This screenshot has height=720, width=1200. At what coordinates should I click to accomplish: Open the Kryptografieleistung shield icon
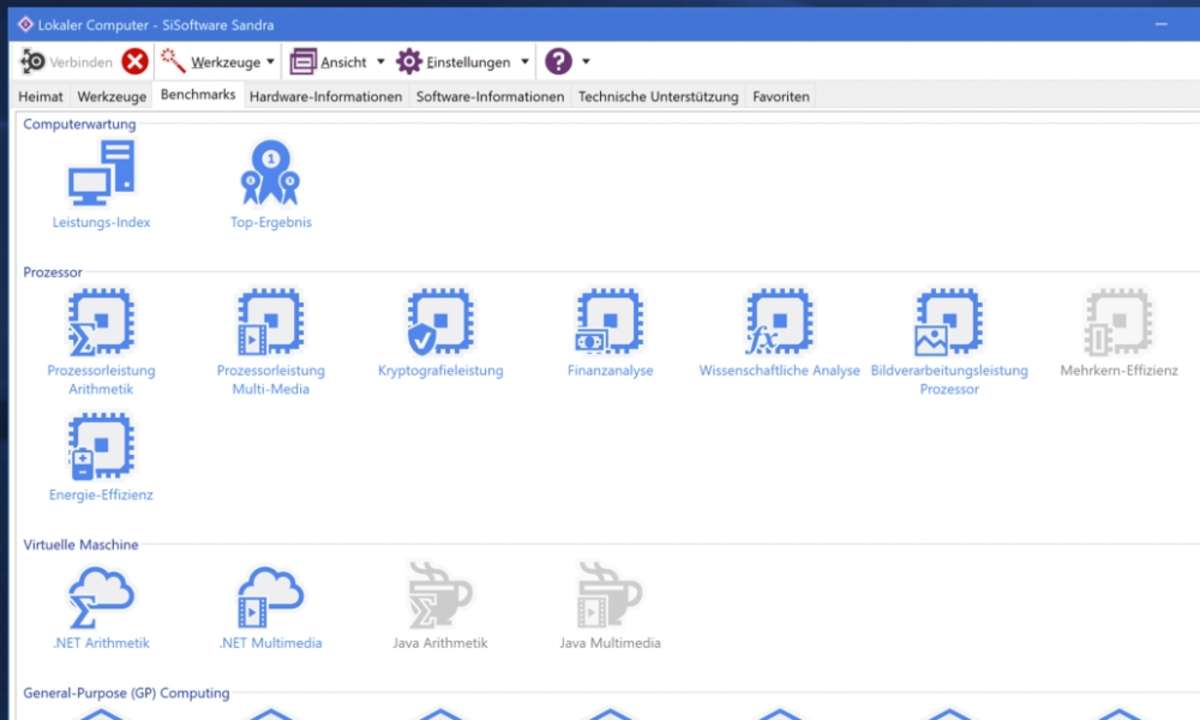pos(440,322)
